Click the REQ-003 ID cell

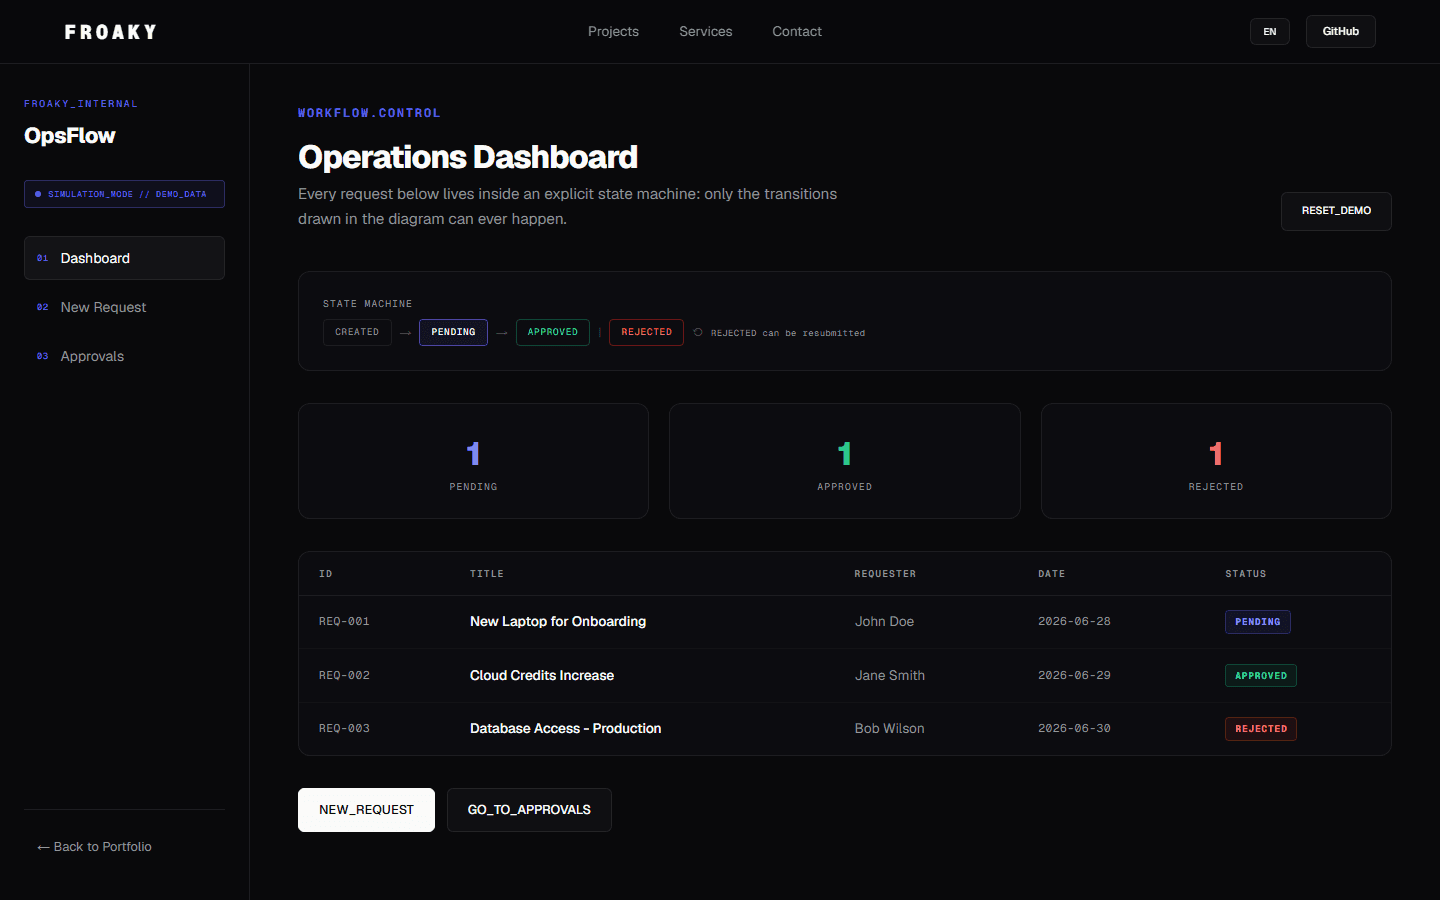click(x=344, y=729)
